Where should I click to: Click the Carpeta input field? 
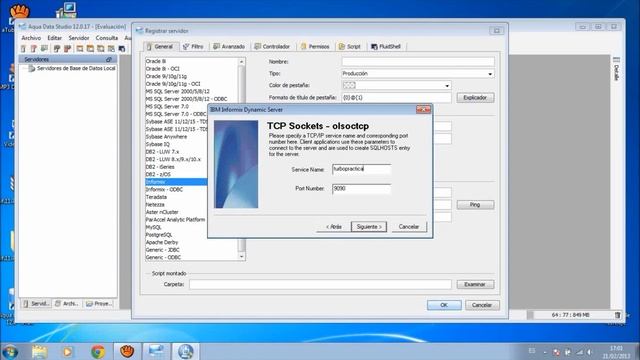coord(320,284)
